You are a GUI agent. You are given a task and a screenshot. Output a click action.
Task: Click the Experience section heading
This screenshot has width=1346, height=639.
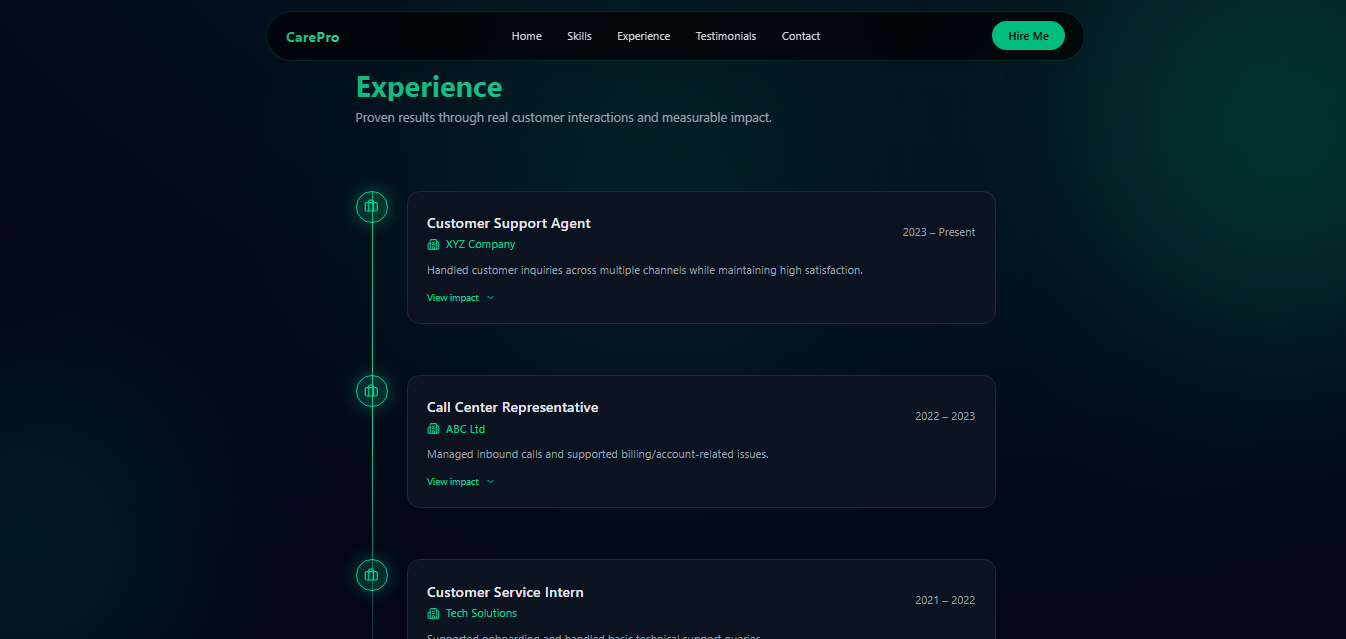tap(429, 87)
